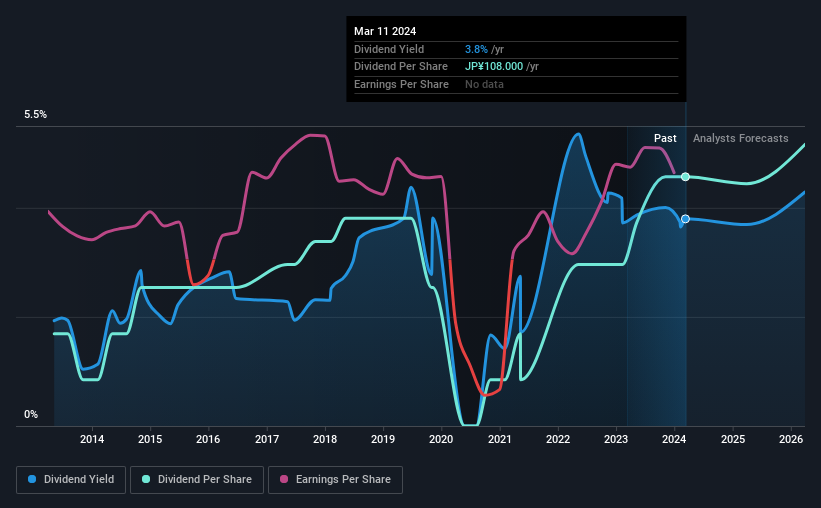Click the tooltip 'Dividend Per Share' row label
The width and height of the screenshot is (821, 508).
click(x=401, y=67)
